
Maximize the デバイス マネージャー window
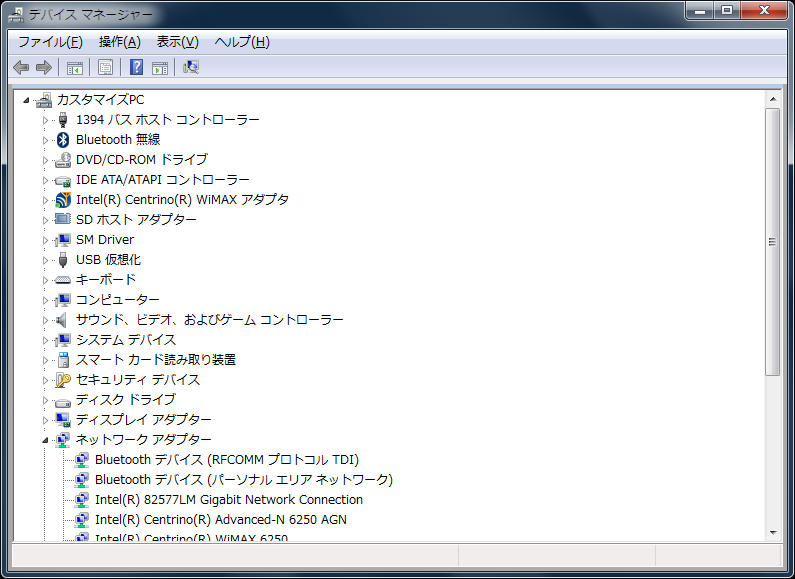pos(727,10)
